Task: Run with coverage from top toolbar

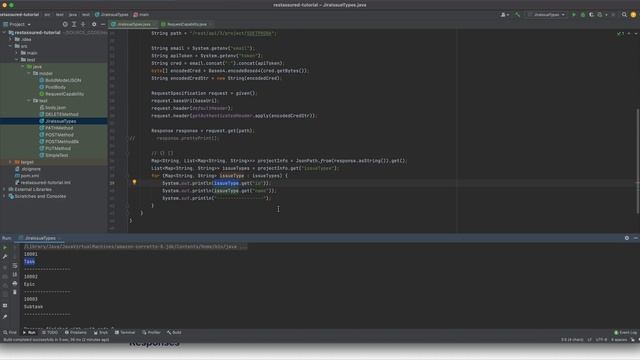Action: pyautogui.click(x=591, y=15)
